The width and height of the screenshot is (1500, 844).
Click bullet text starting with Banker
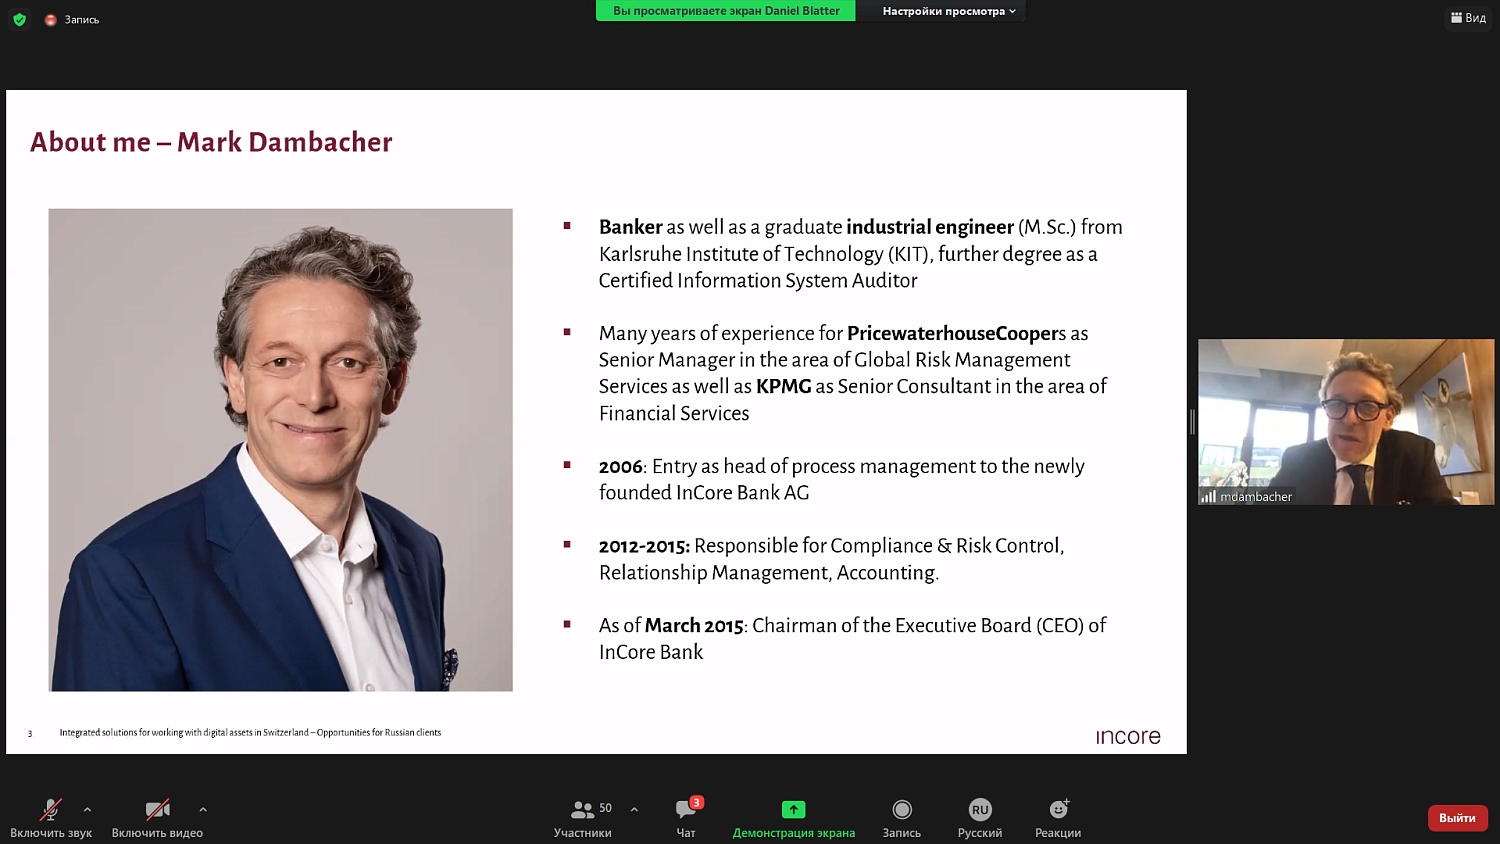point(860,254)
